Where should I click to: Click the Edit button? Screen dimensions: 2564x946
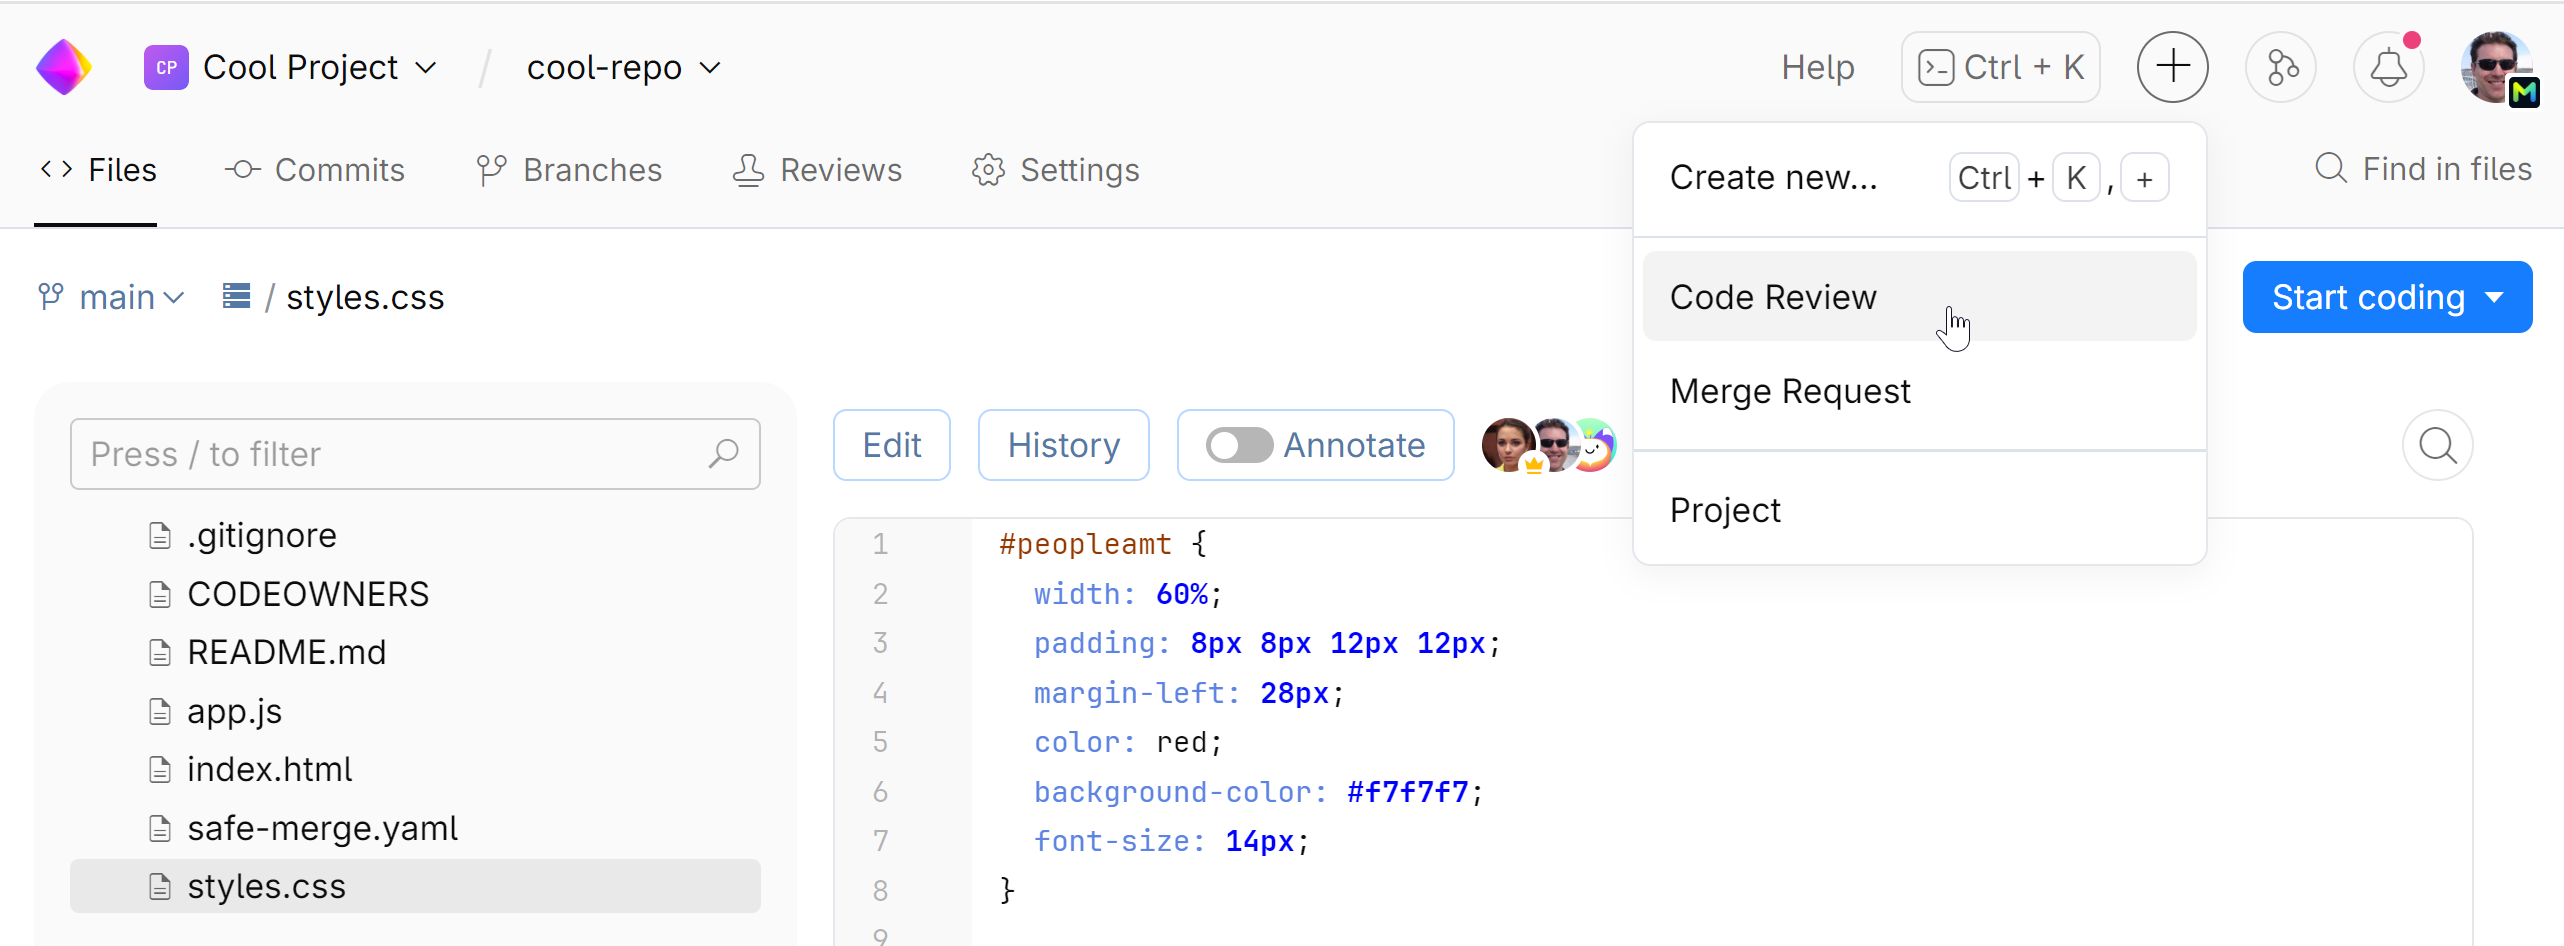click(x=891, y=444)
